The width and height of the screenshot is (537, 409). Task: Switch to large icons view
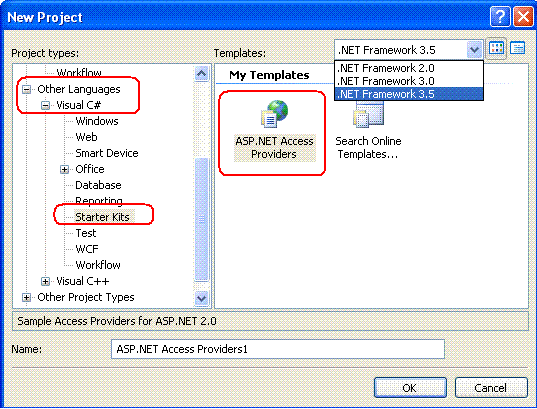point(496,48)
